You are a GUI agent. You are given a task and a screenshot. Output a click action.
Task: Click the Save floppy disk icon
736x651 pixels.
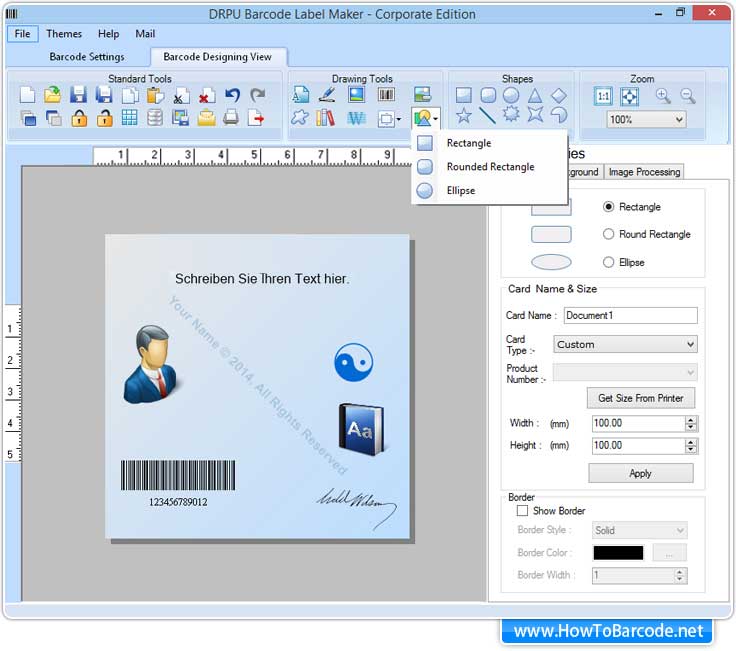78,95
